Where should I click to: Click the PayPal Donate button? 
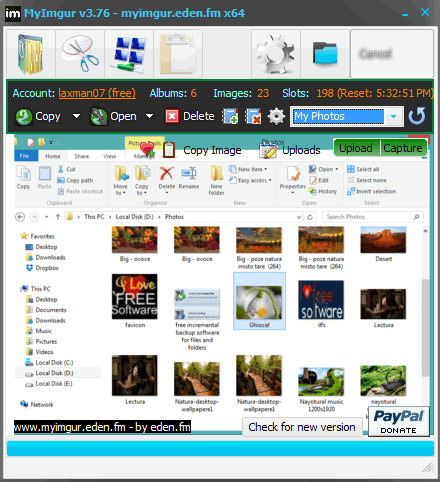[399, 422]
